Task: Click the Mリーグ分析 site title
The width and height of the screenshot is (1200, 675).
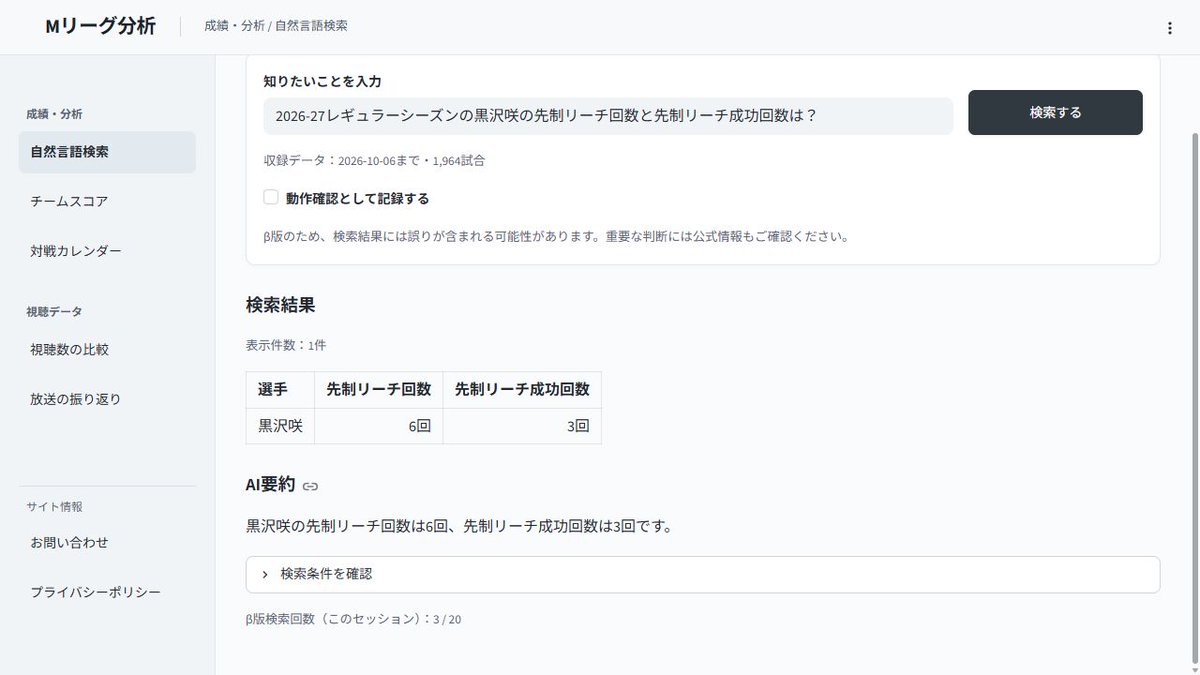Action: (x=100, y=27)
